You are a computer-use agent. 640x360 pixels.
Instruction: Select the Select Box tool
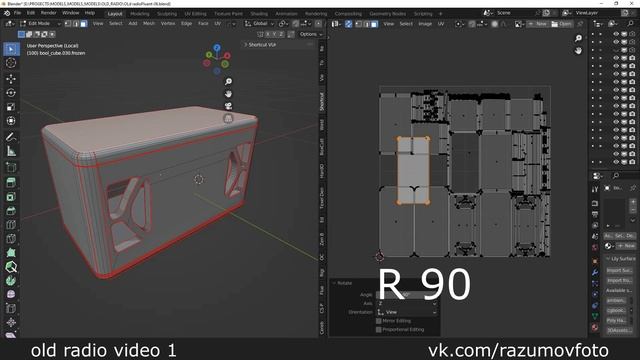(x=11, y=49)
